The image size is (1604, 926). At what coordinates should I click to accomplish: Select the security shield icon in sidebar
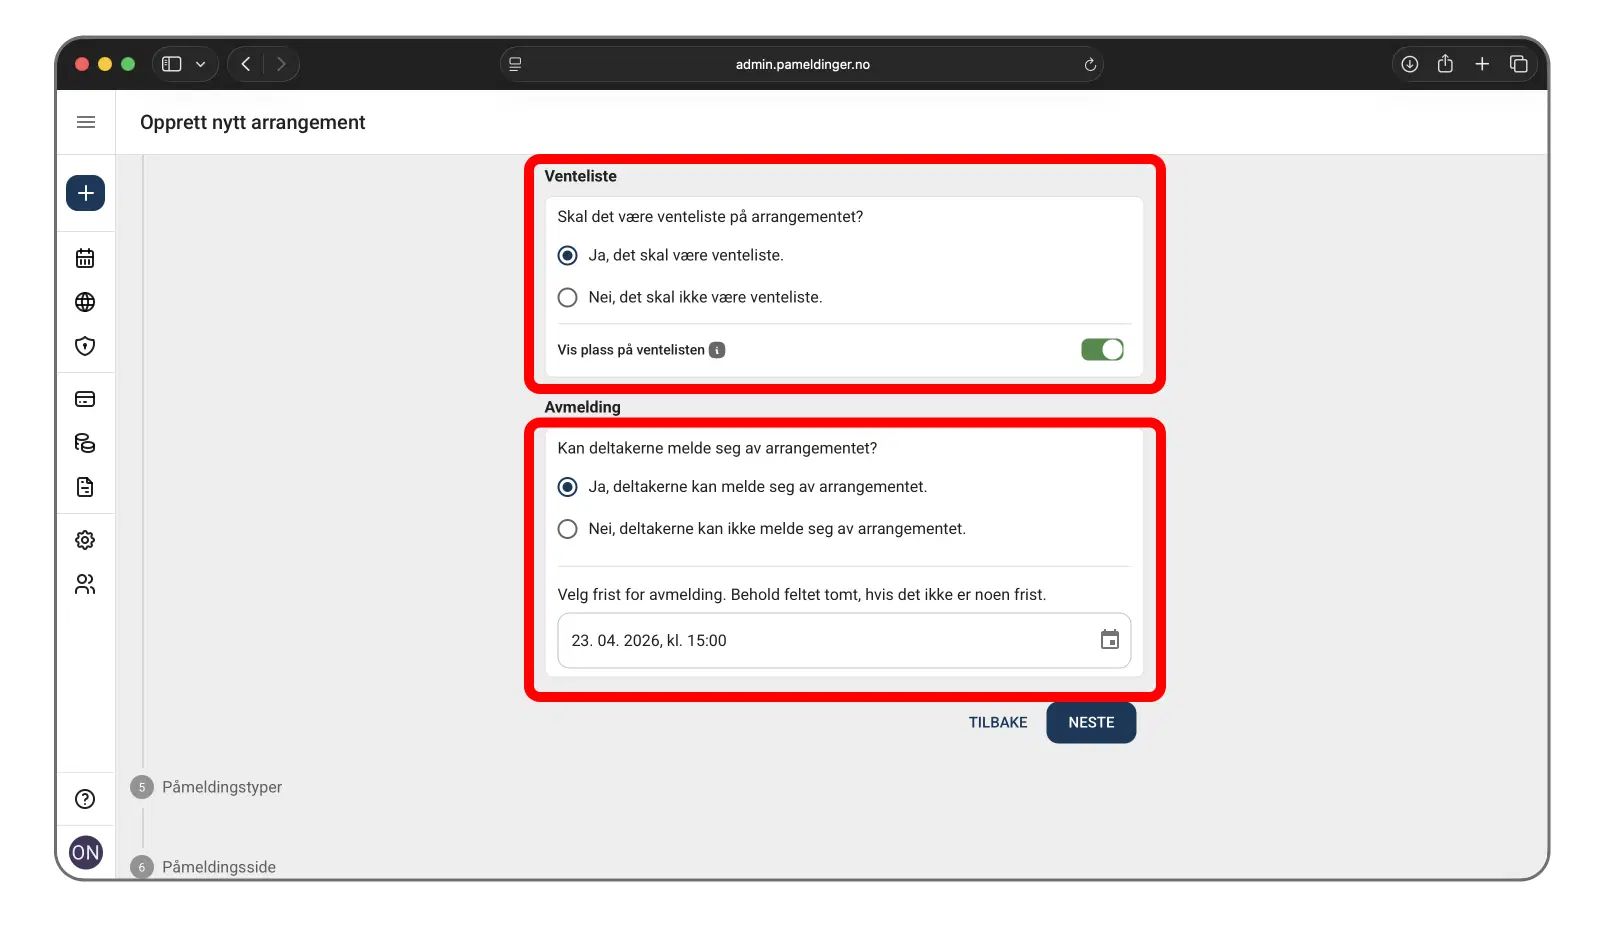(x=85, y=346)
